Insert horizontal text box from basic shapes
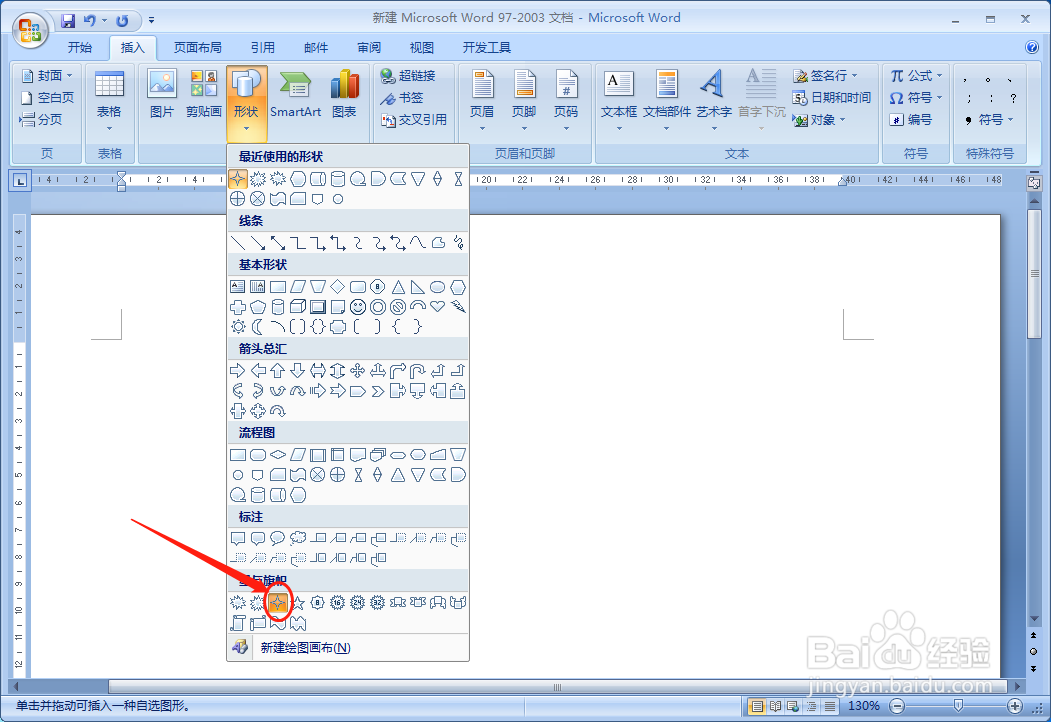Viewport: 1051px width, 722px height. (238, 287)
